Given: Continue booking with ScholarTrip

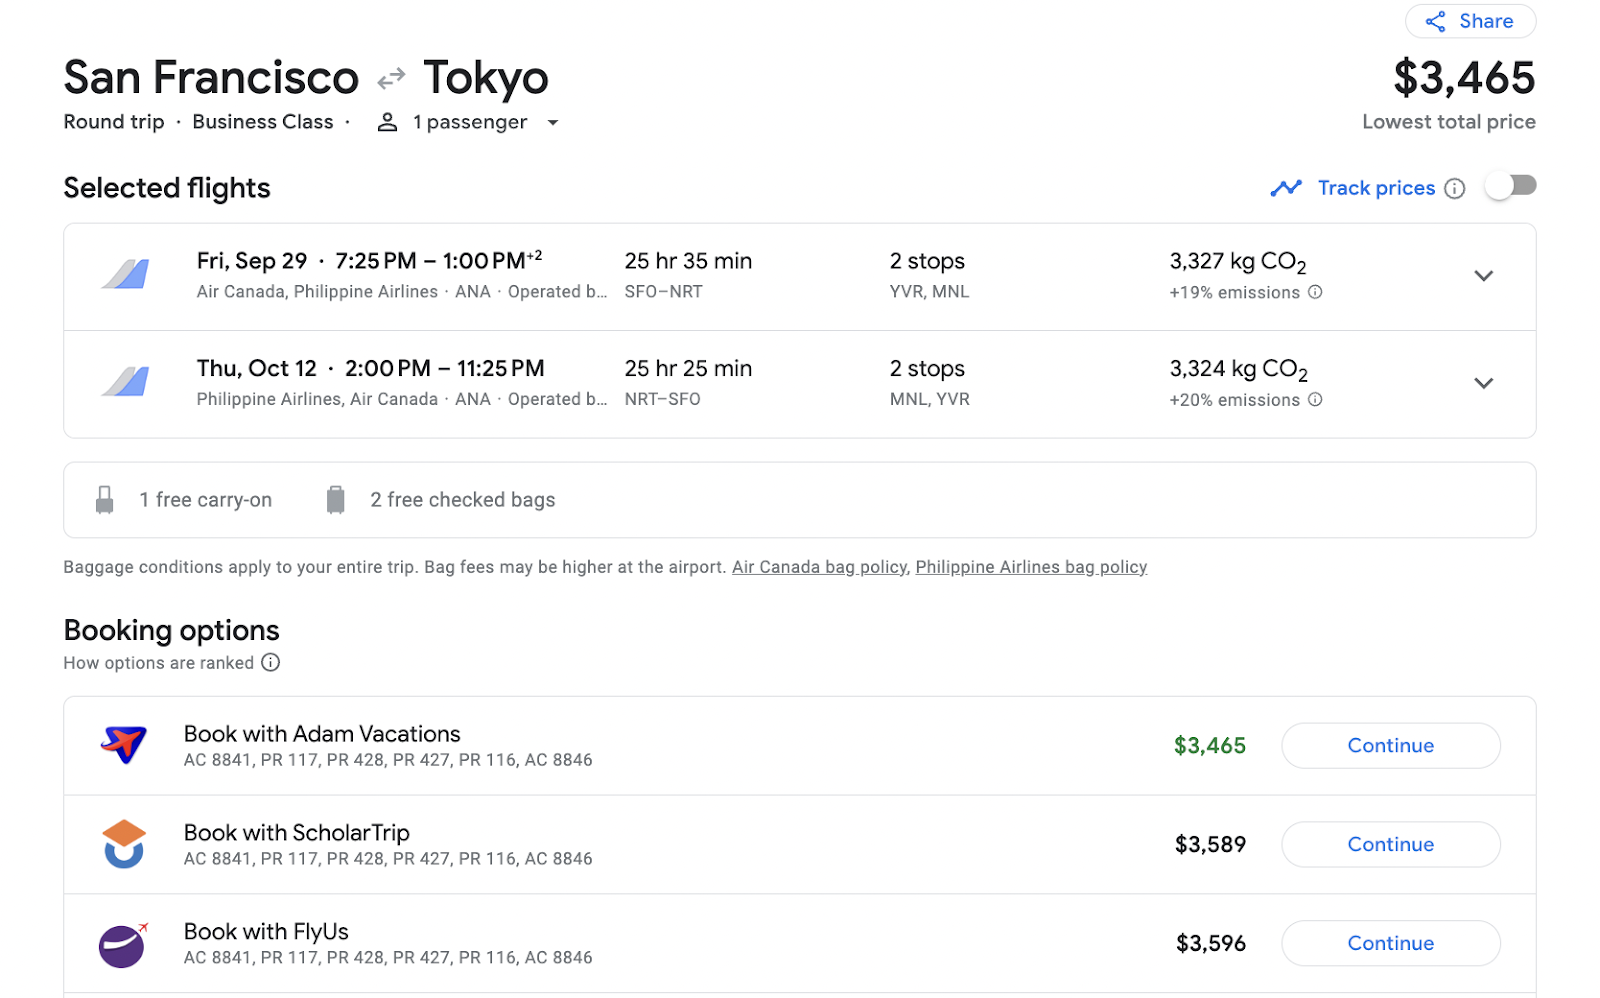Looking at the screenshot, I should point(1390,844).
